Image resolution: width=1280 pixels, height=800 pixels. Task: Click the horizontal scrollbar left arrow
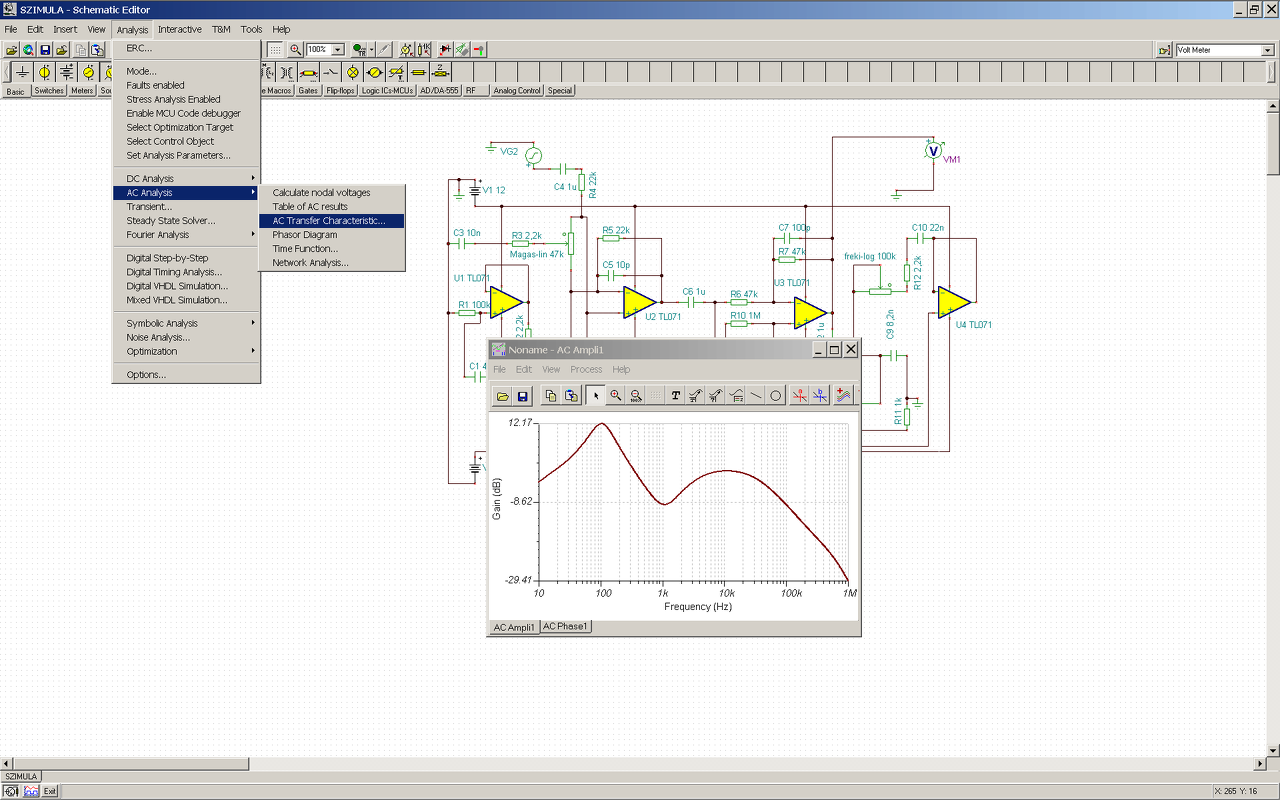7,763
